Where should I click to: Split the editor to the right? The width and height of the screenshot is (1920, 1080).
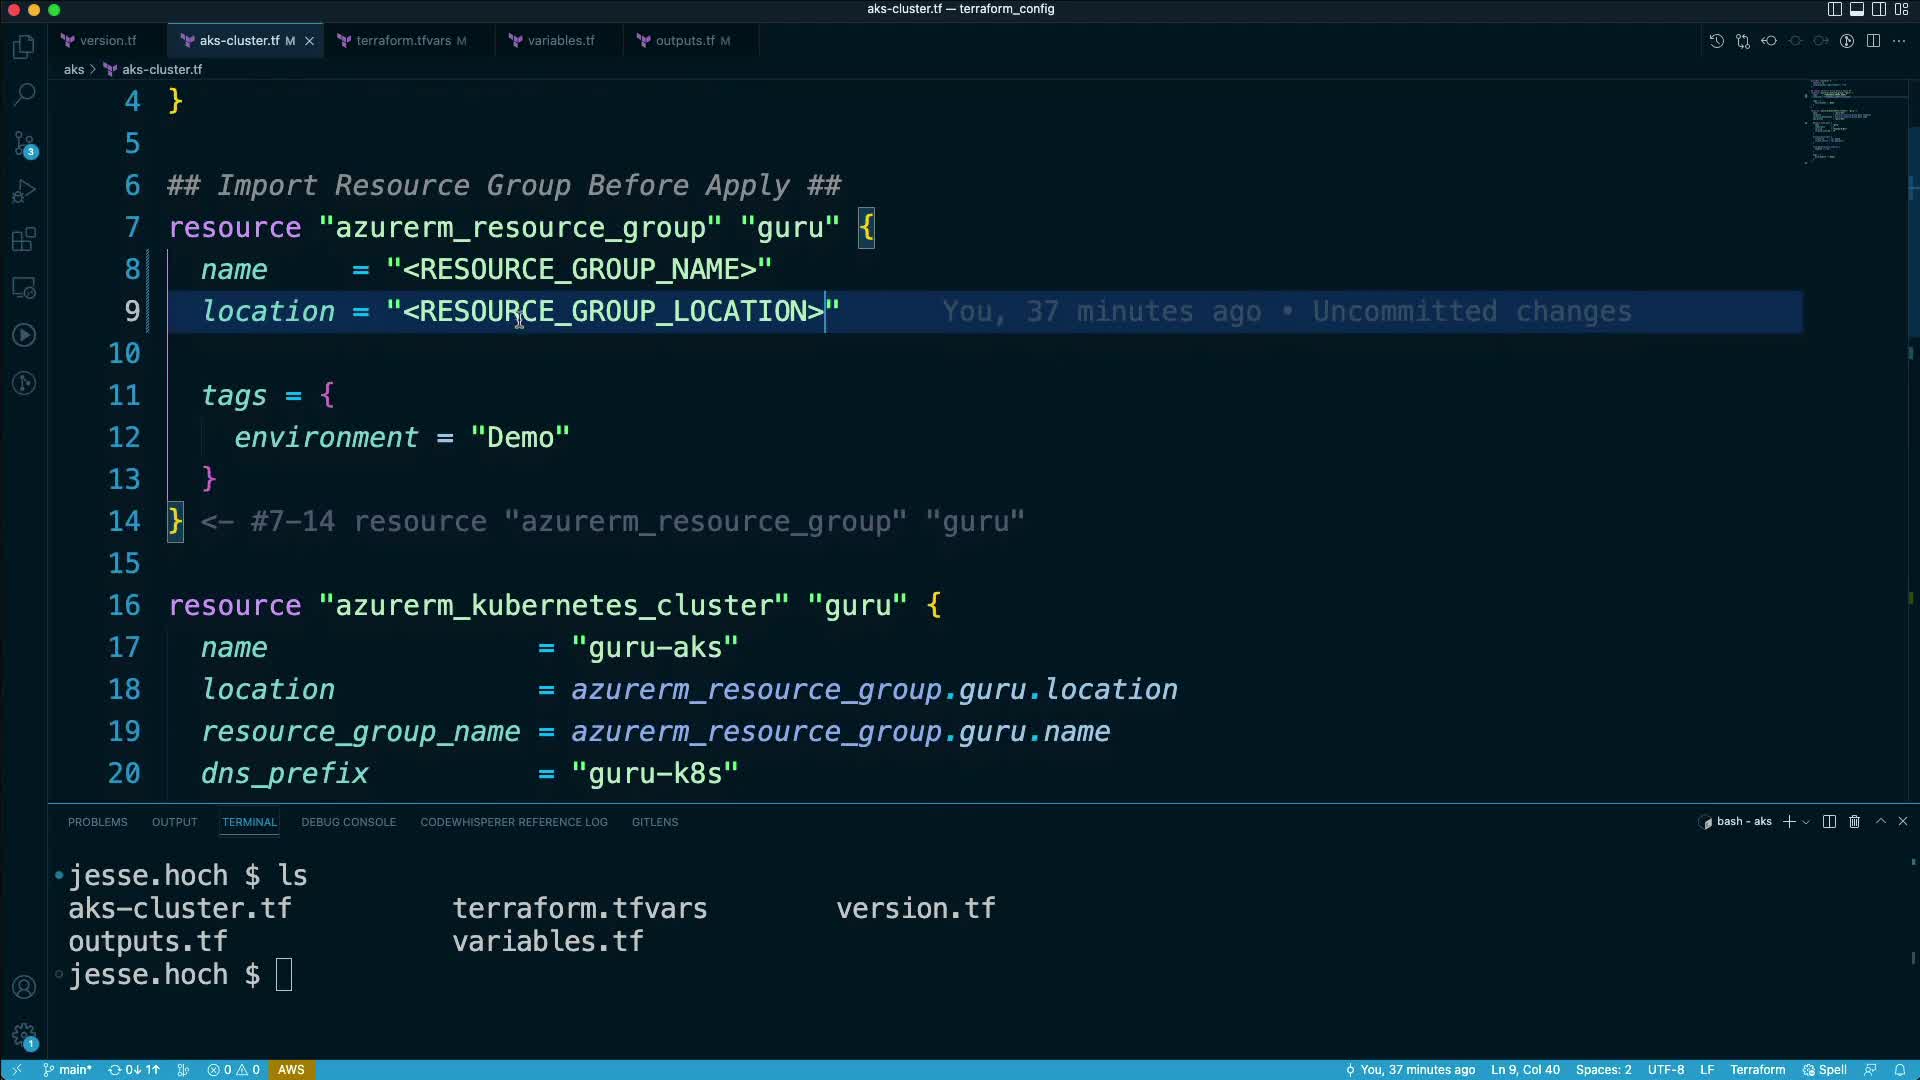1873,41
